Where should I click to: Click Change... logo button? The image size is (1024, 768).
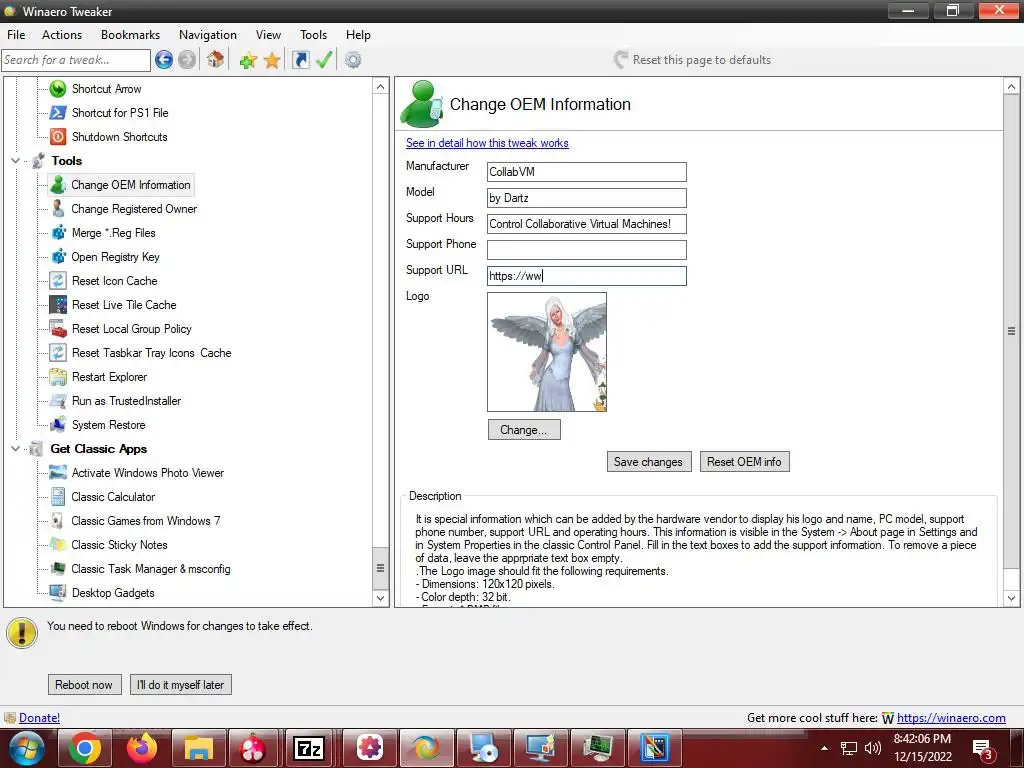click(x=524, y=430)
